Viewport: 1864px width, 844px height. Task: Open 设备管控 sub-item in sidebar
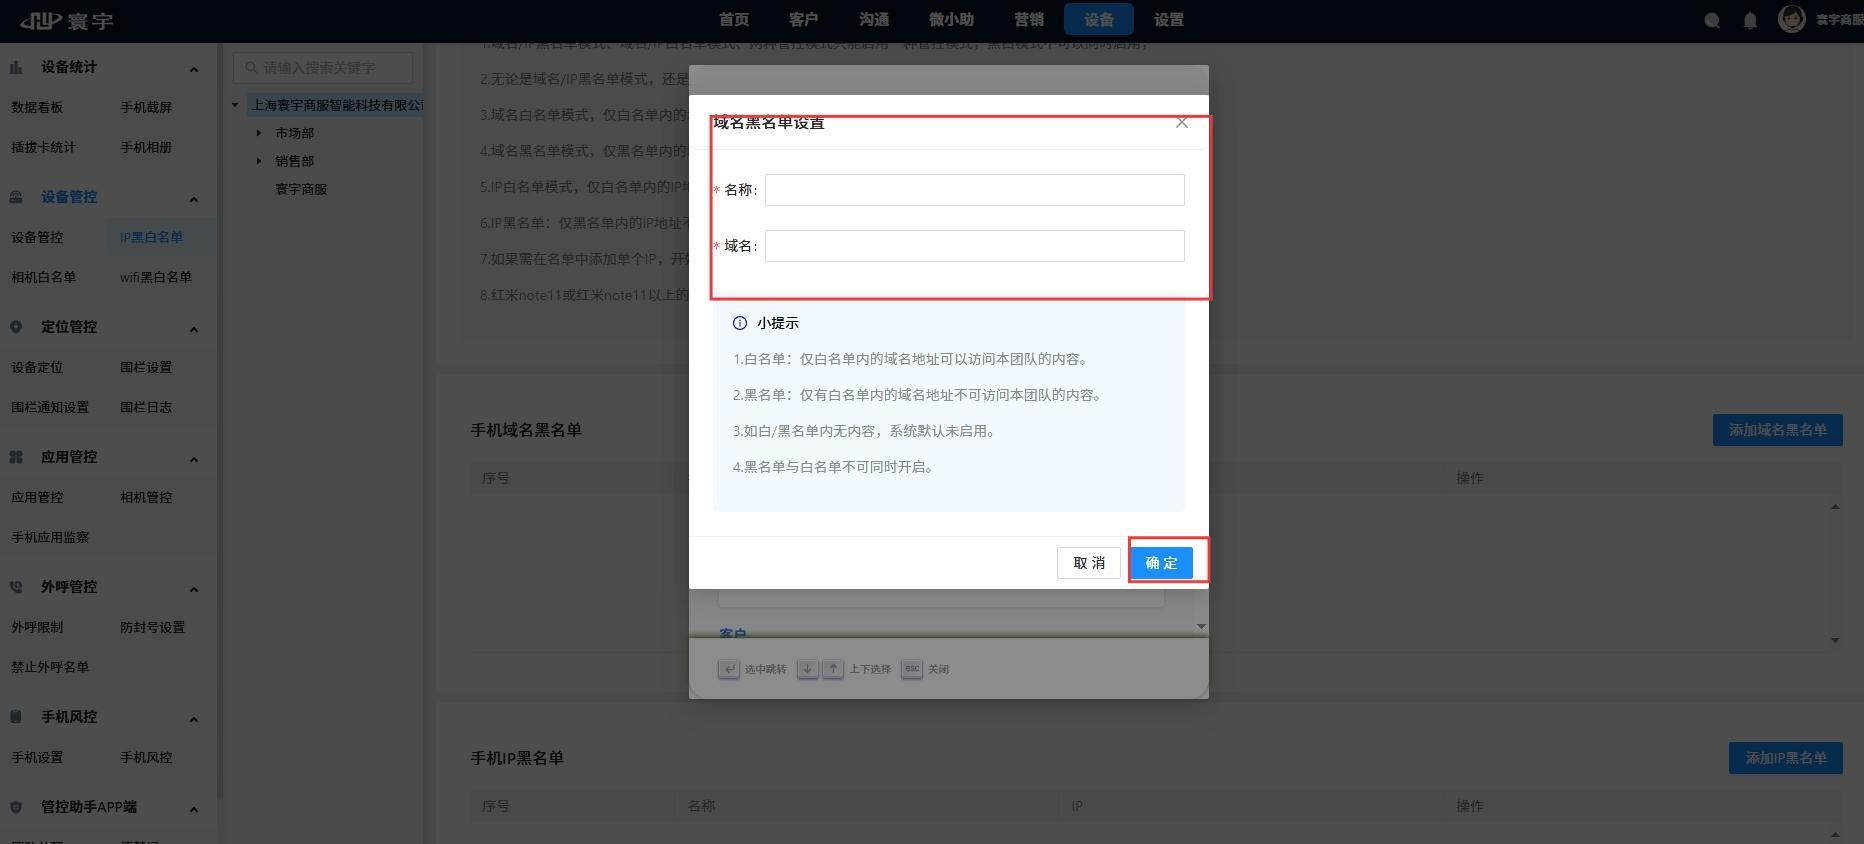point(37,237)
